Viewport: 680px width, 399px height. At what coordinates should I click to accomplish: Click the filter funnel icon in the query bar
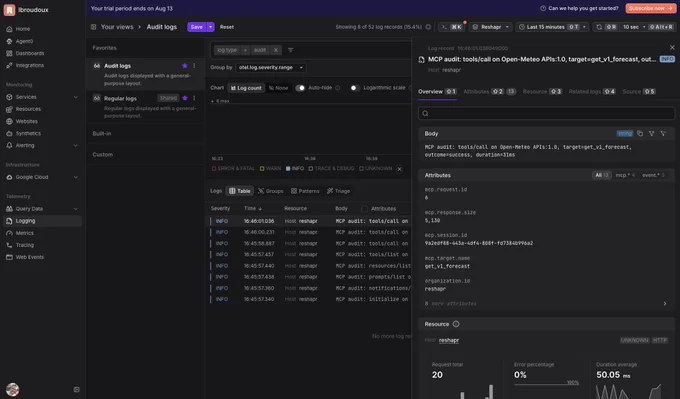pyautogui.click(x=291, y=50)
